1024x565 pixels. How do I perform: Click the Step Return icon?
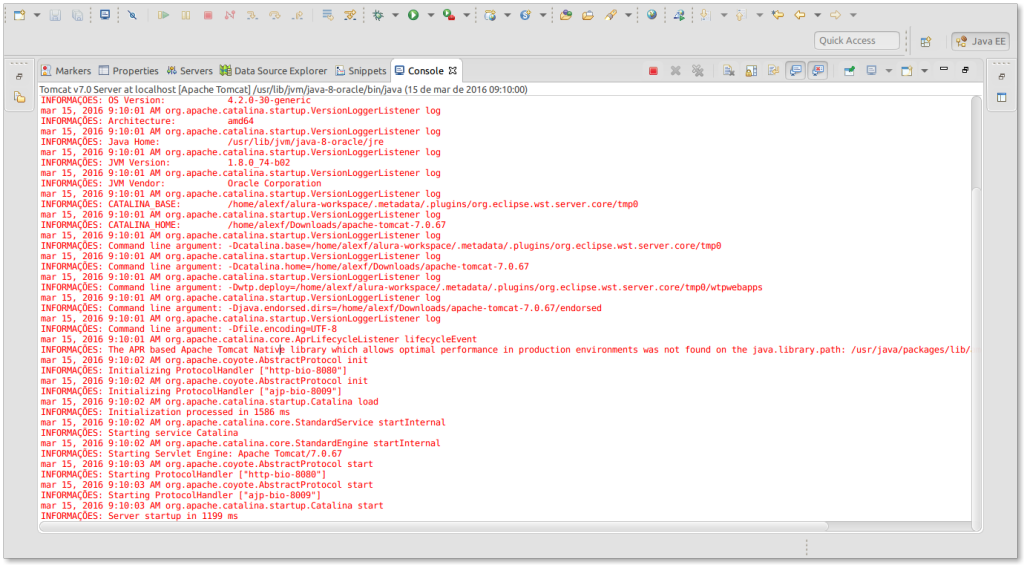point(297,14)
